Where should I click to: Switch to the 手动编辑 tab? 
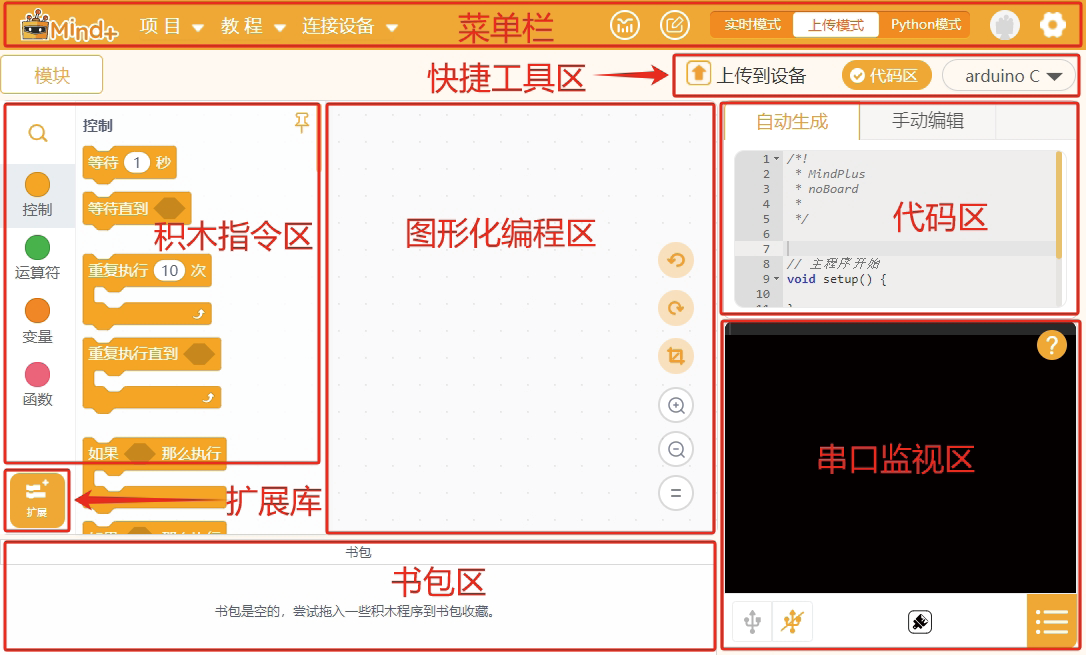point(927,122)
